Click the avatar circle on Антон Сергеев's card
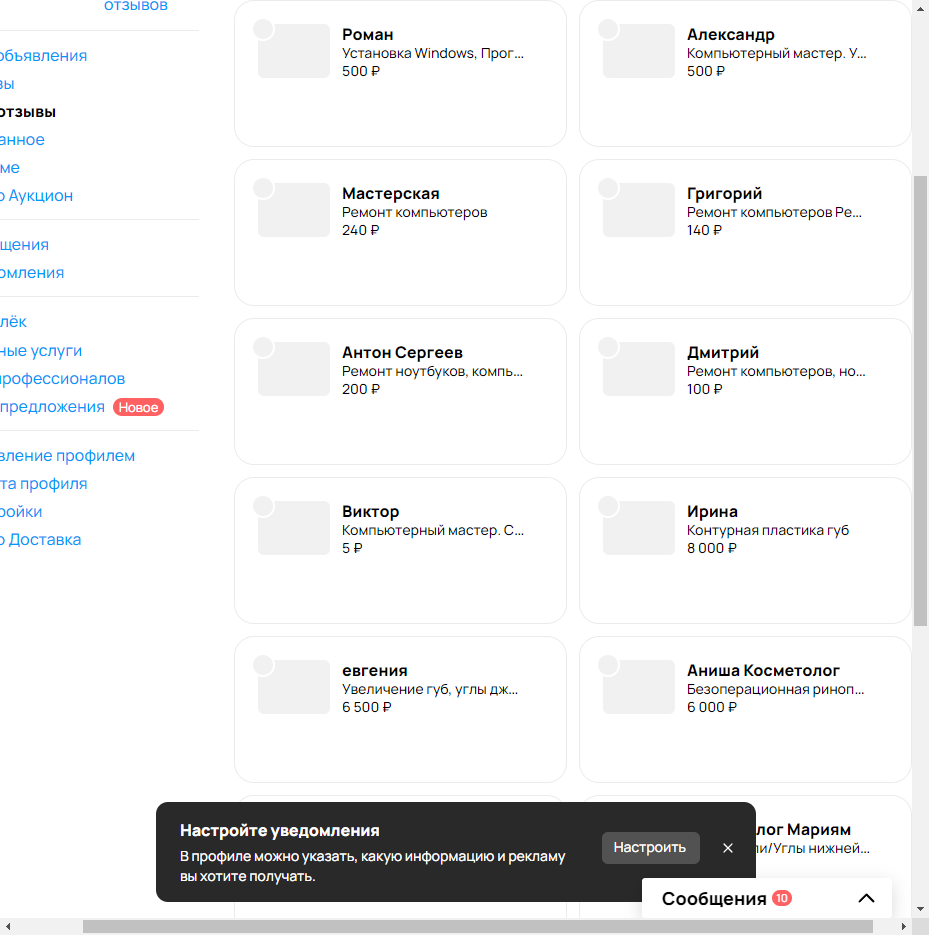The width and height of the screenshot is (929, 935). [x=264, y=347]
